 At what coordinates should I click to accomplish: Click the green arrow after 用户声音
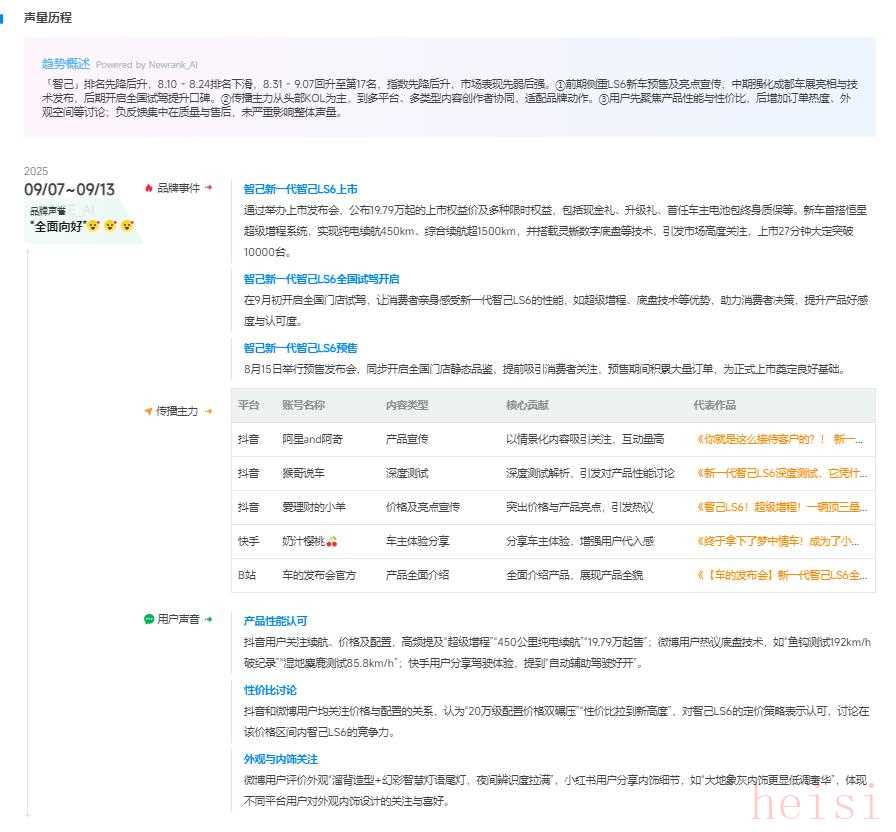point(208,619)
